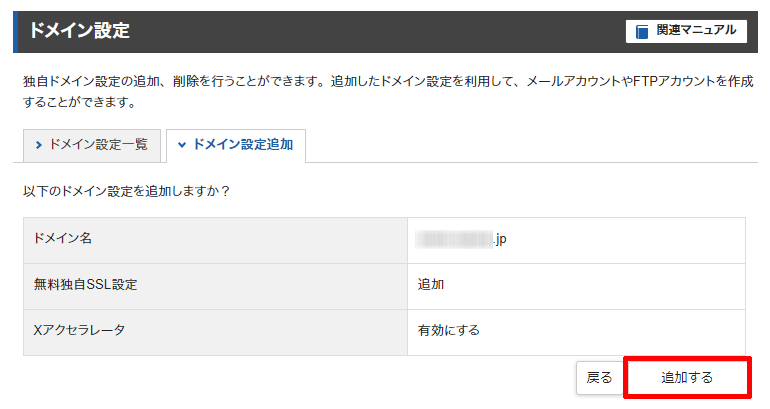Click the down chevron beside ドメイン設定追加

pos(182,145)
